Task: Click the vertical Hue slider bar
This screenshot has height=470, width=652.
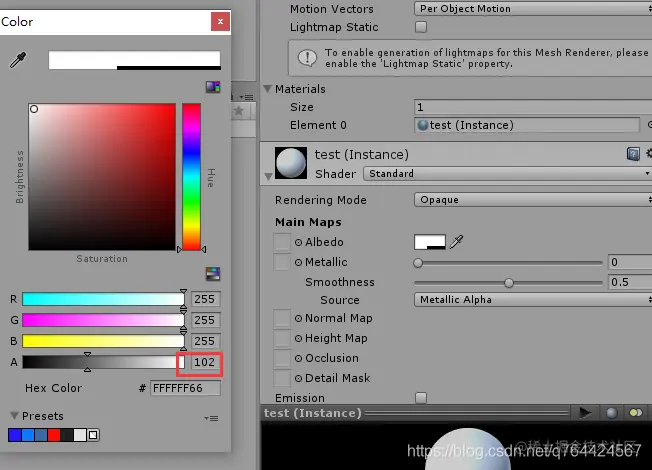Action: click(x=191, y=177)
